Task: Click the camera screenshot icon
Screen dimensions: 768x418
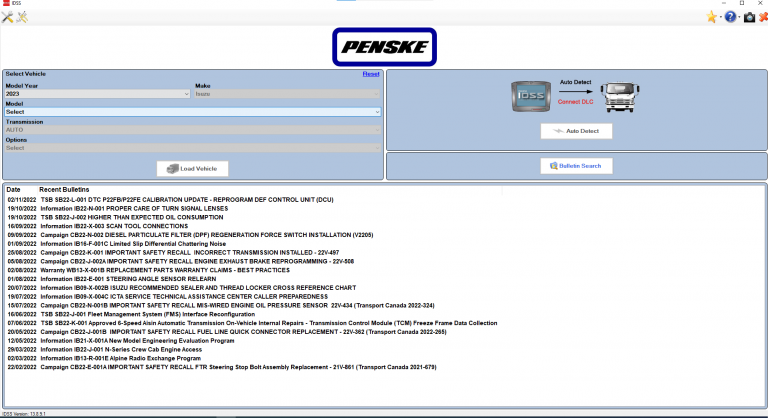Action: [x=749, y=18]
